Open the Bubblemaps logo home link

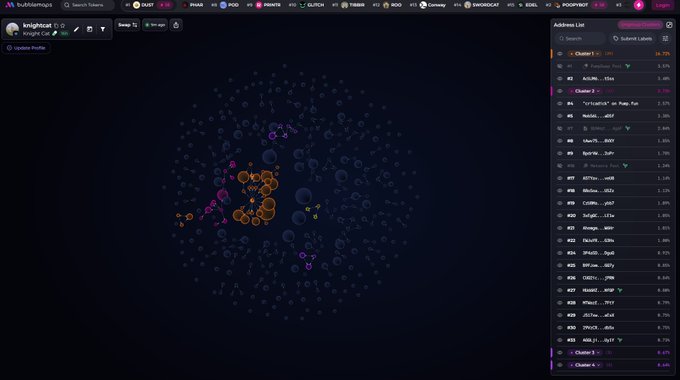[x=29, y=5]
